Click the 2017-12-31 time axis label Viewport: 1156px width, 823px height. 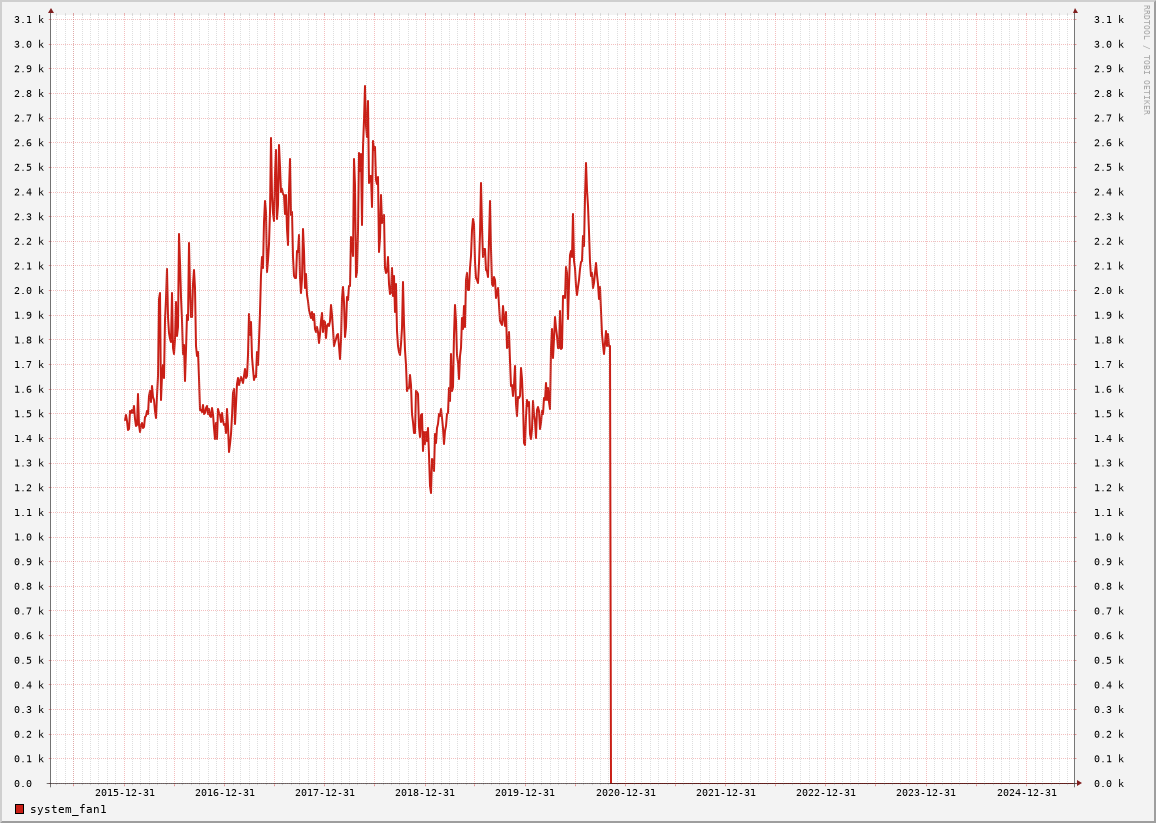coord(325,793)
